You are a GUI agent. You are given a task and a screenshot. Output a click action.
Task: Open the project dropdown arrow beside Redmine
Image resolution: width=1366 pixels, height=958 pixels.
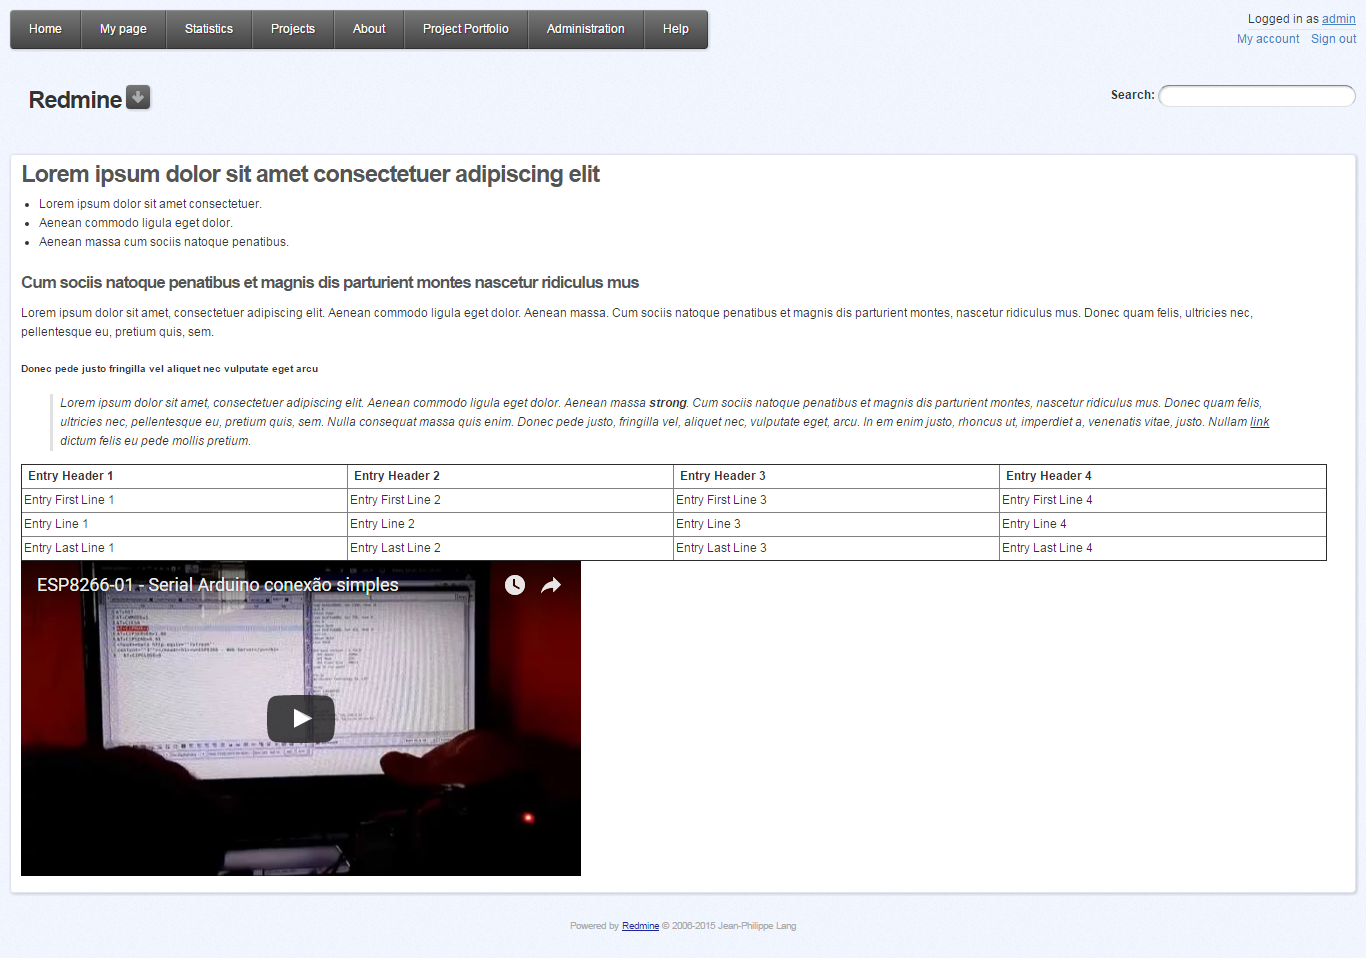click(138, 97)
